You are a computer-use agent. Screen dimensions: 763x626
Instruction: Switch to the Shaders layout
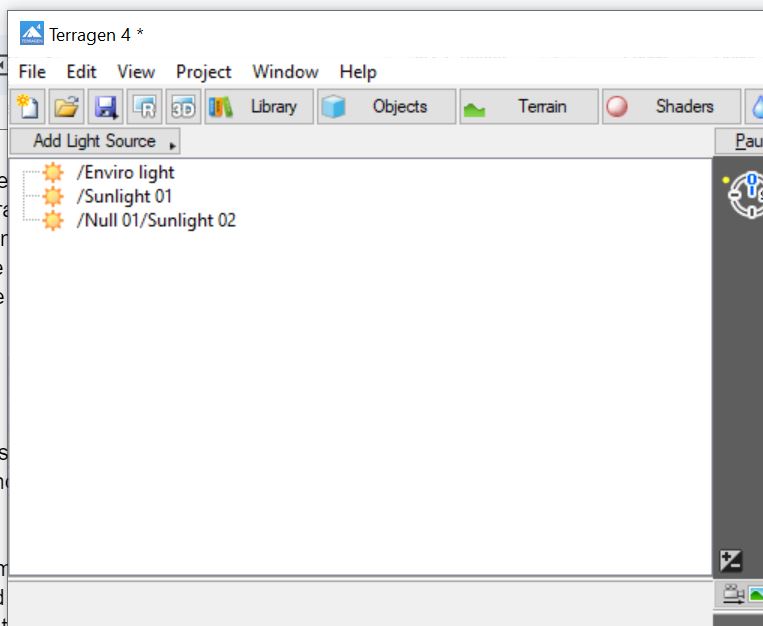[672, 107]
